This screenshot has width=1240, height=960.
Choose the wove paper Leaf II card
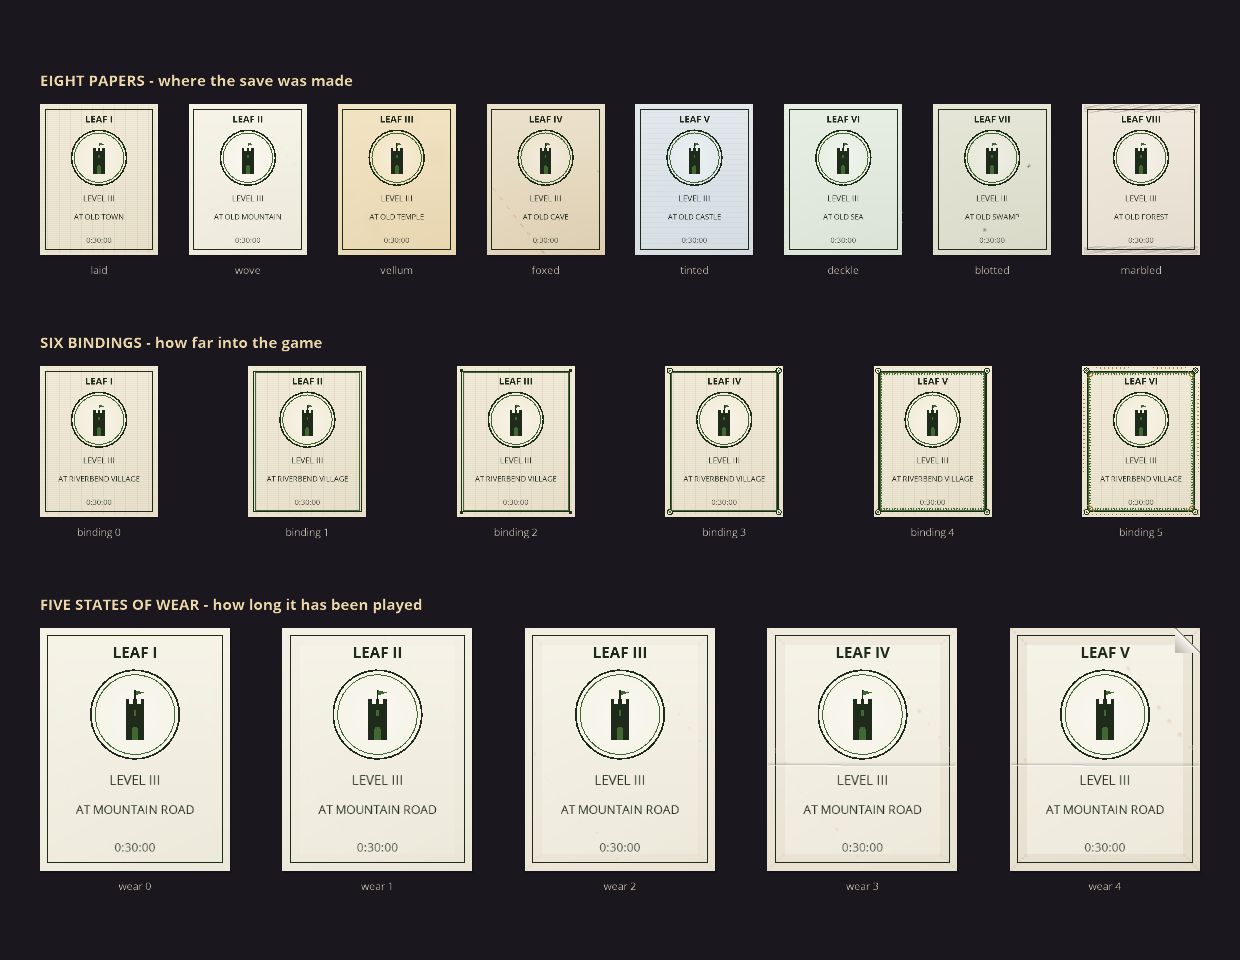[248, 179]
